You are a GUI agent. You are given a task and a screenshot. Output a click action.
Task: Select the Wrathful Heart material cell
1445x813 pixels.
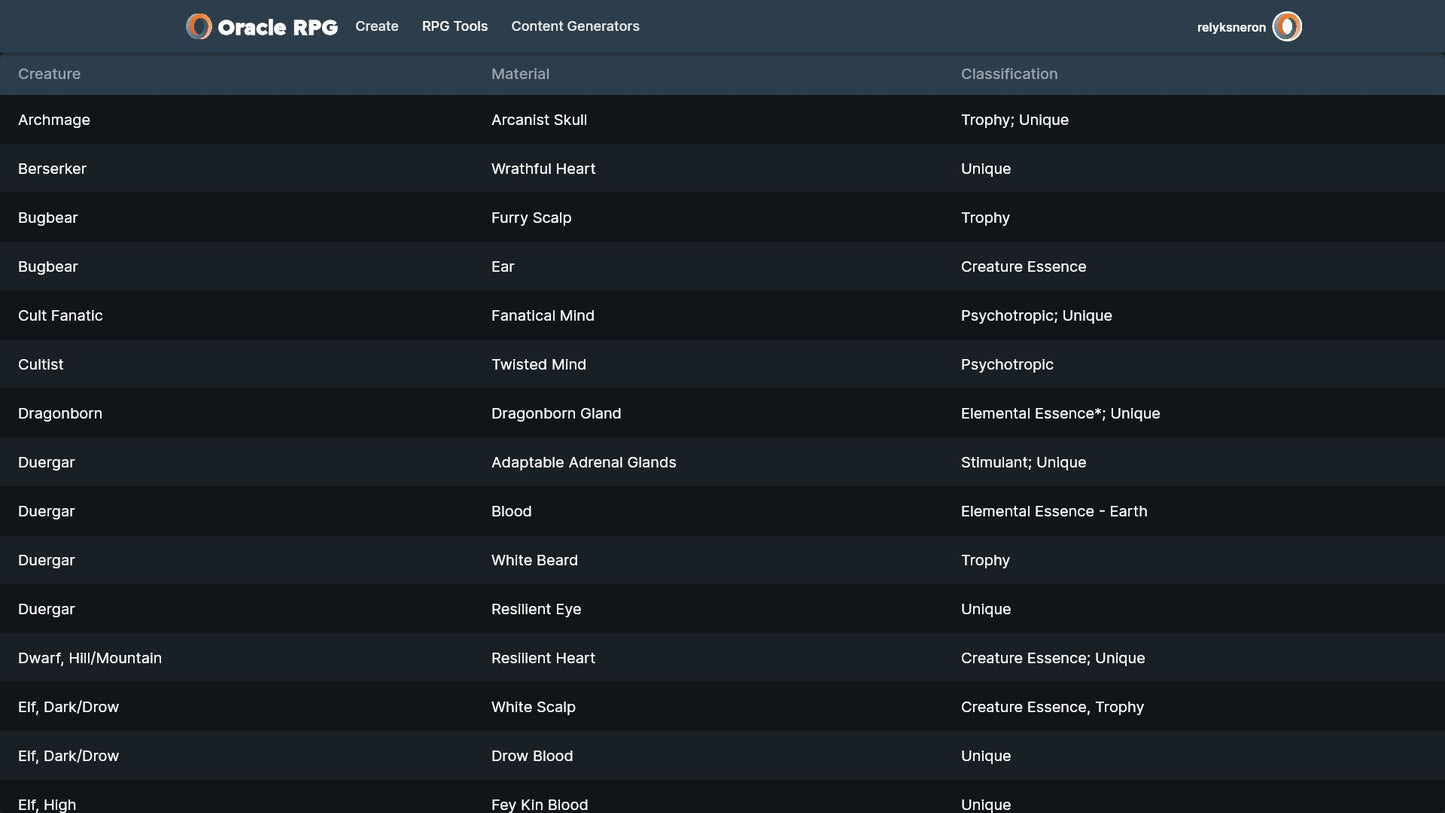[x=543, y=169]
